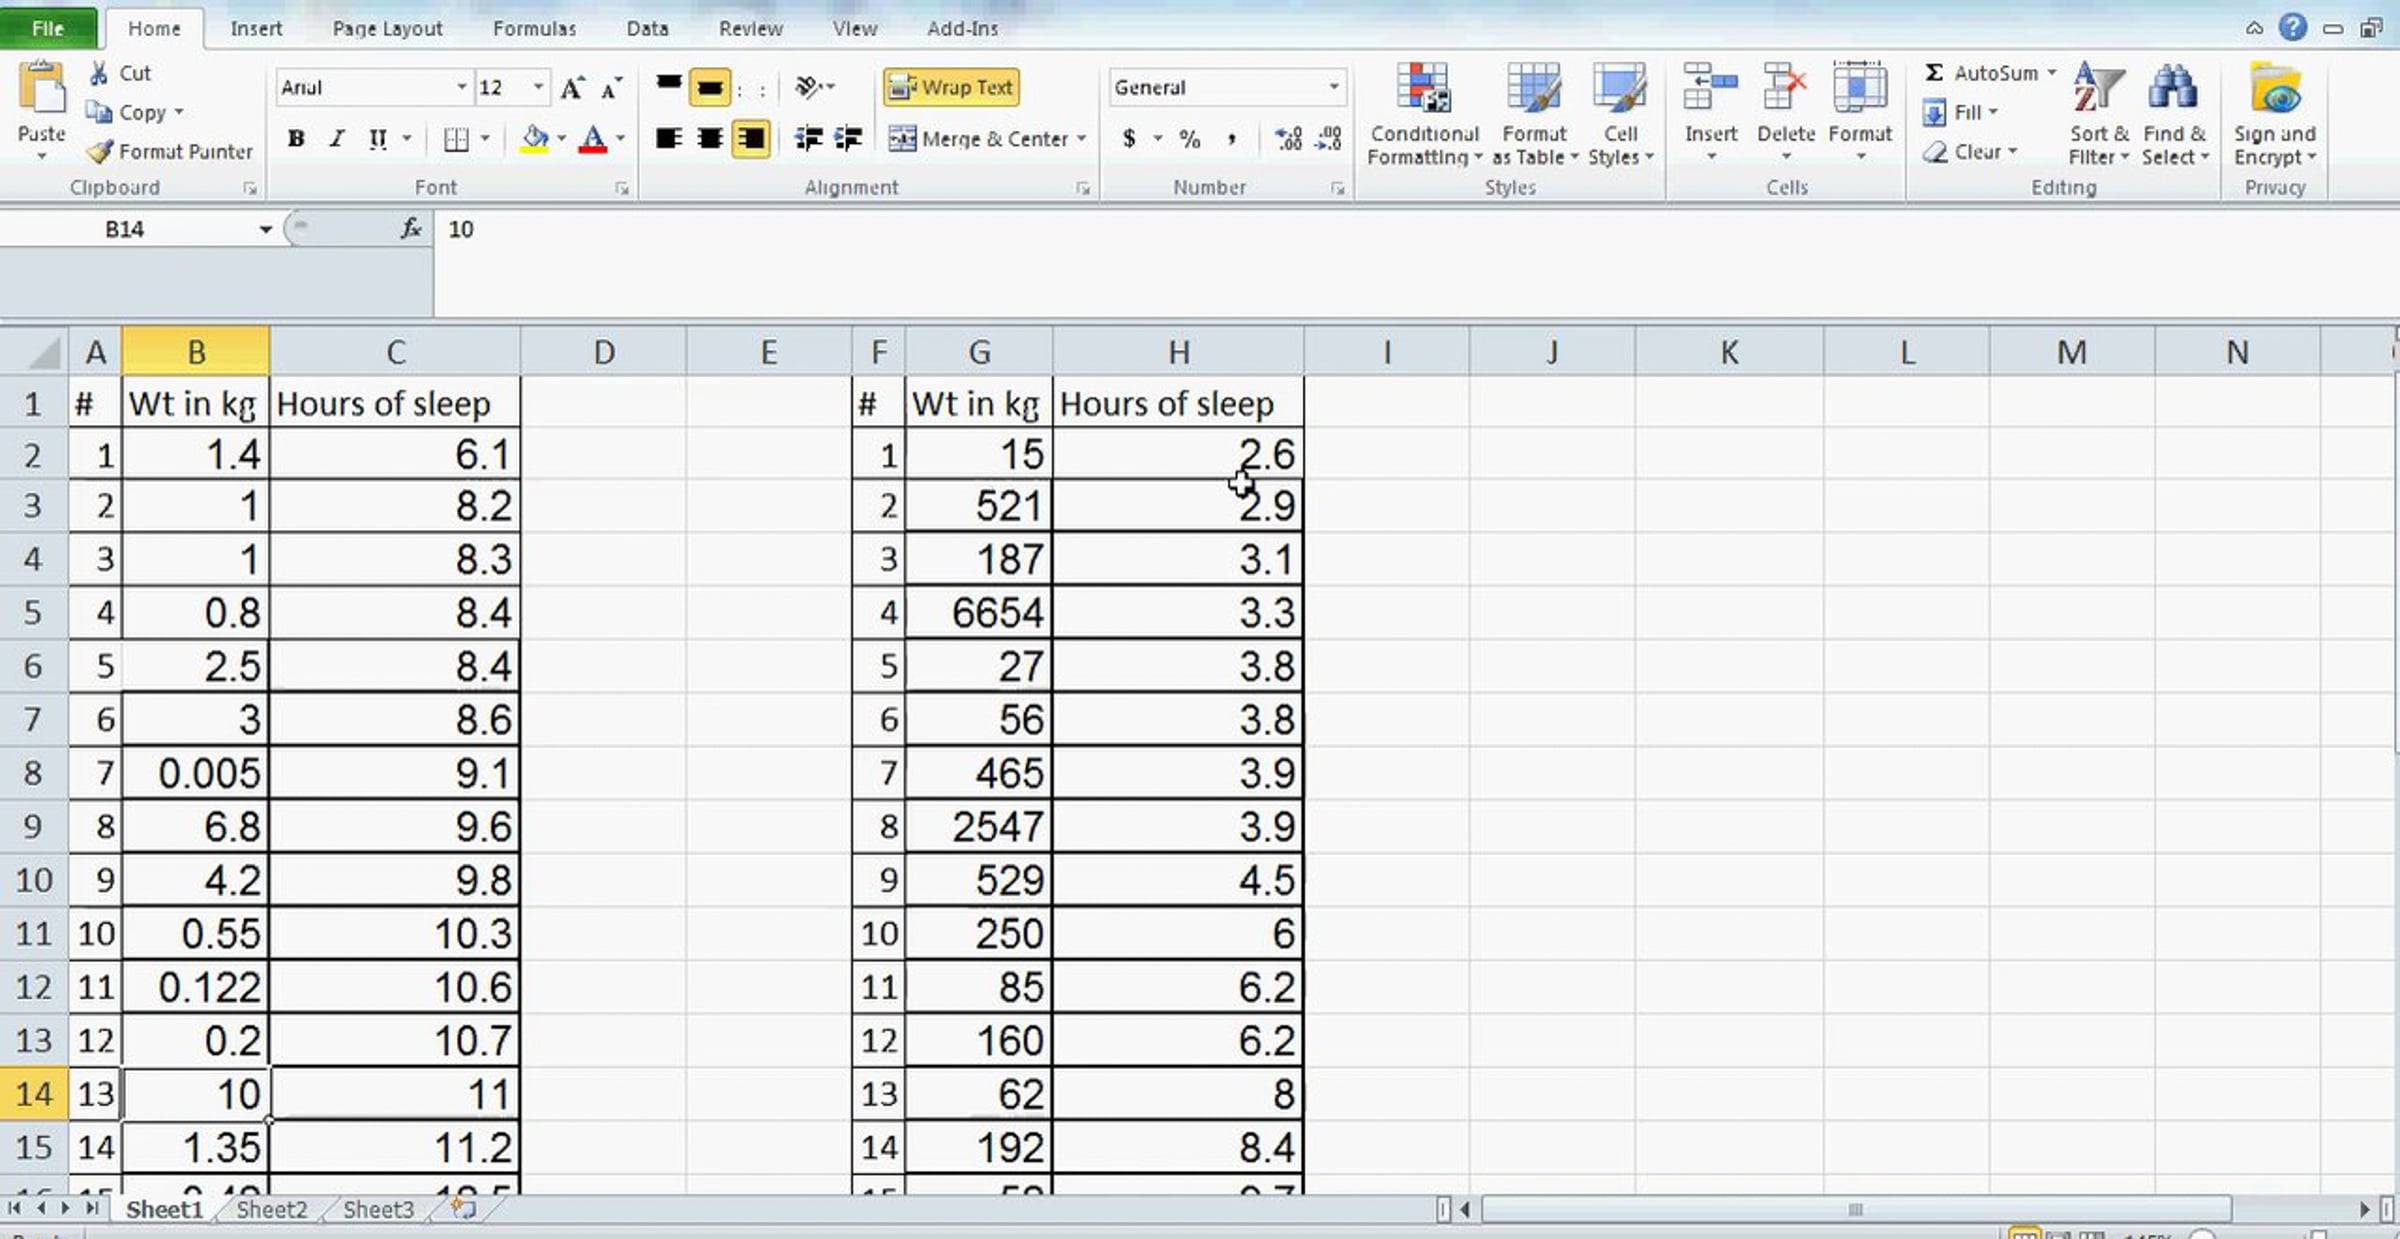This screenshot has width=2400, height=1239.
Task: Select cell containing 6654 in column G
Action: [x=978, y=612]
